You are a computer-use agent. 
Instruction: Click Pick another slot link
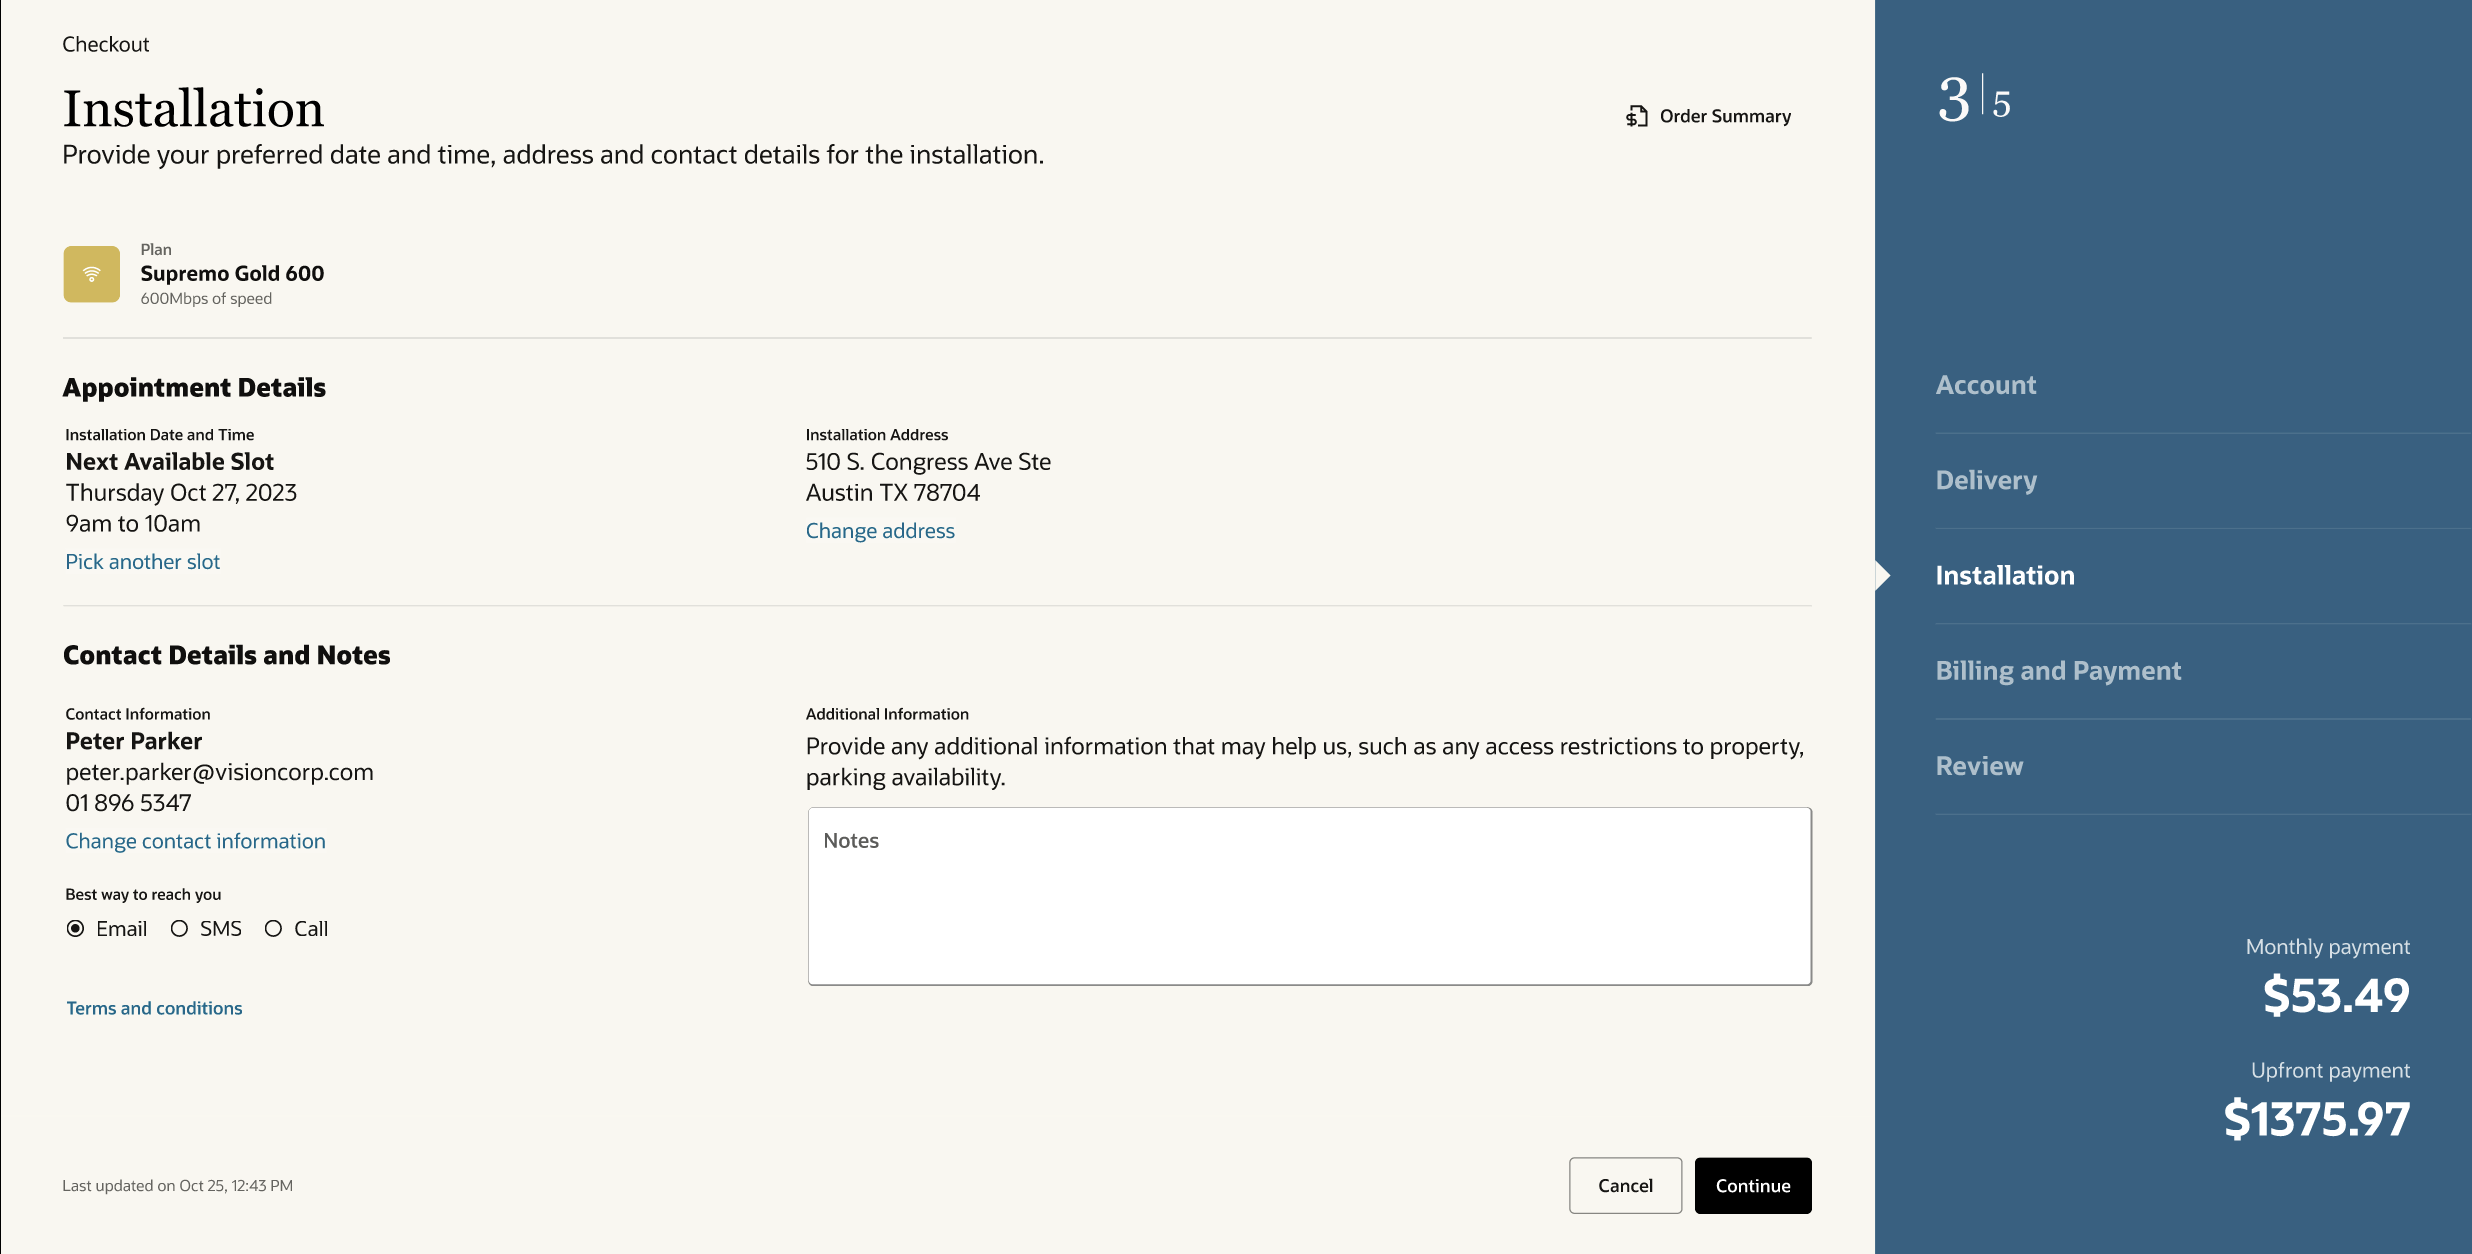click(143, 562)
